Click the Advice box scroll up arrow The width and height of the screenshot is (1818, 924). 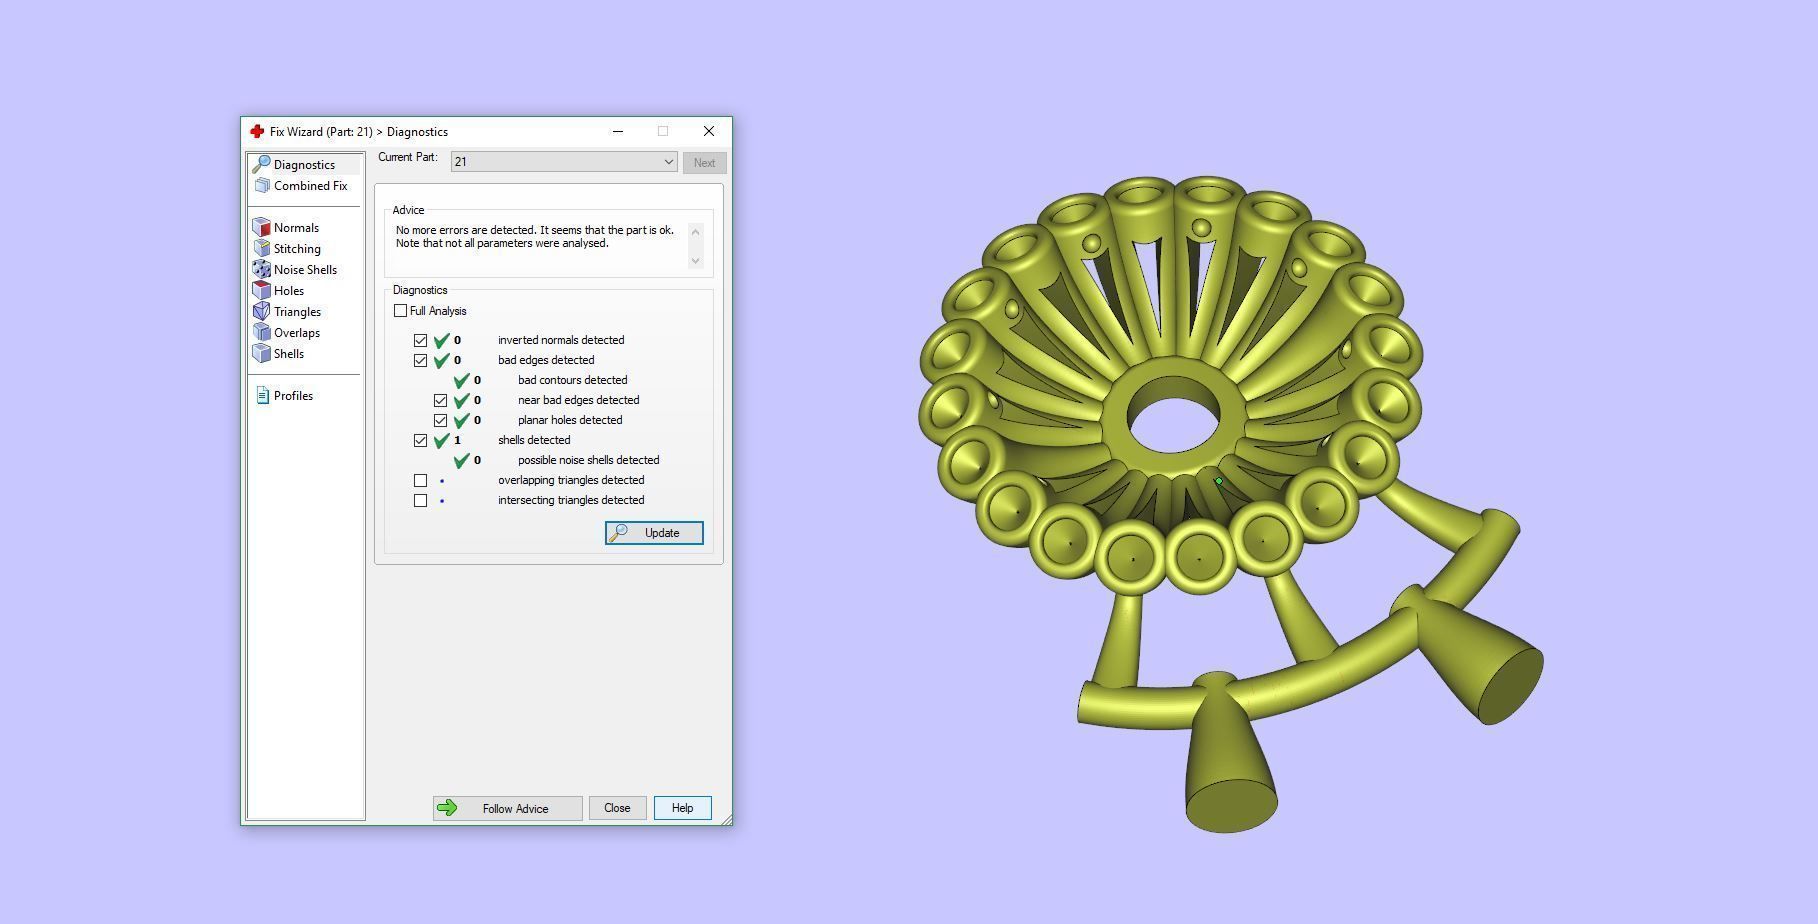[696, 230]
